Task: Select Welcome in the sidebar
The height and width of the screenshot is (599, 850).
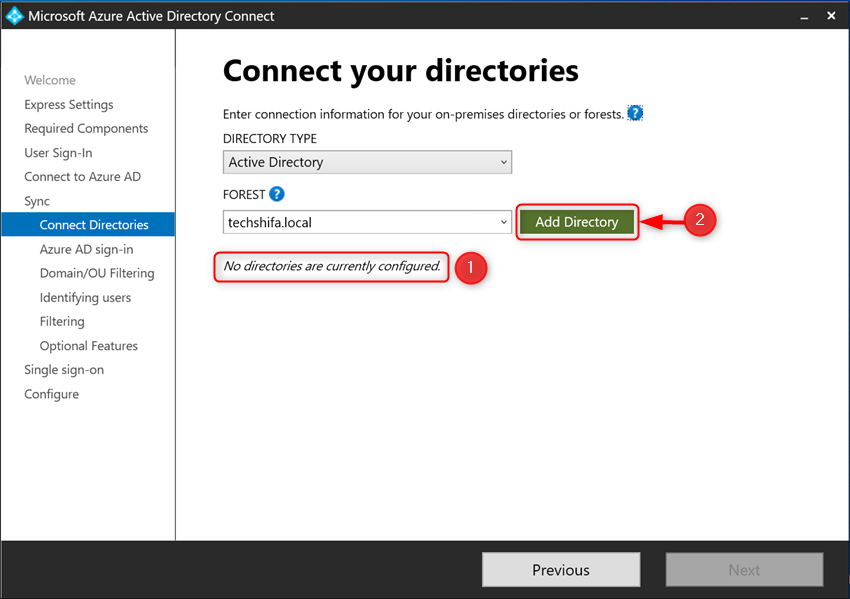Action: click(49, 80)
